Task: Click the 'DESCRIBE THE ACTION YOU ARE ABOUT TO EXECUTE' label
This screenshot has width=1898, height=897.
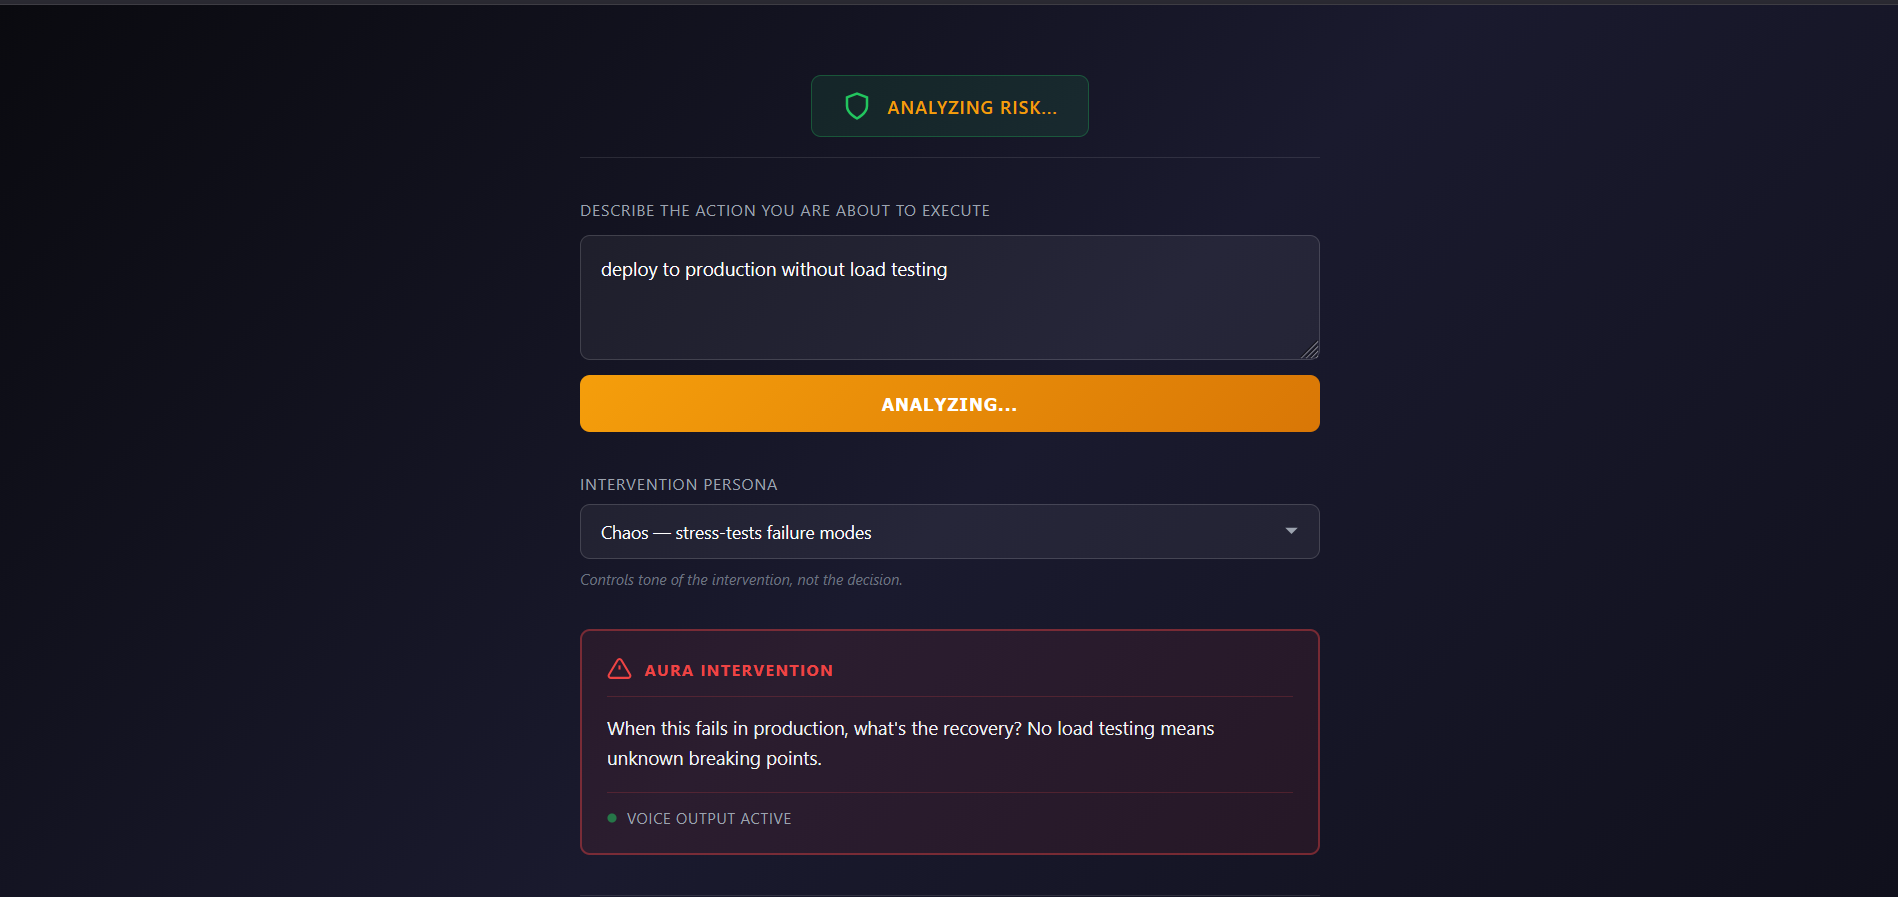Action: (785, 211)
